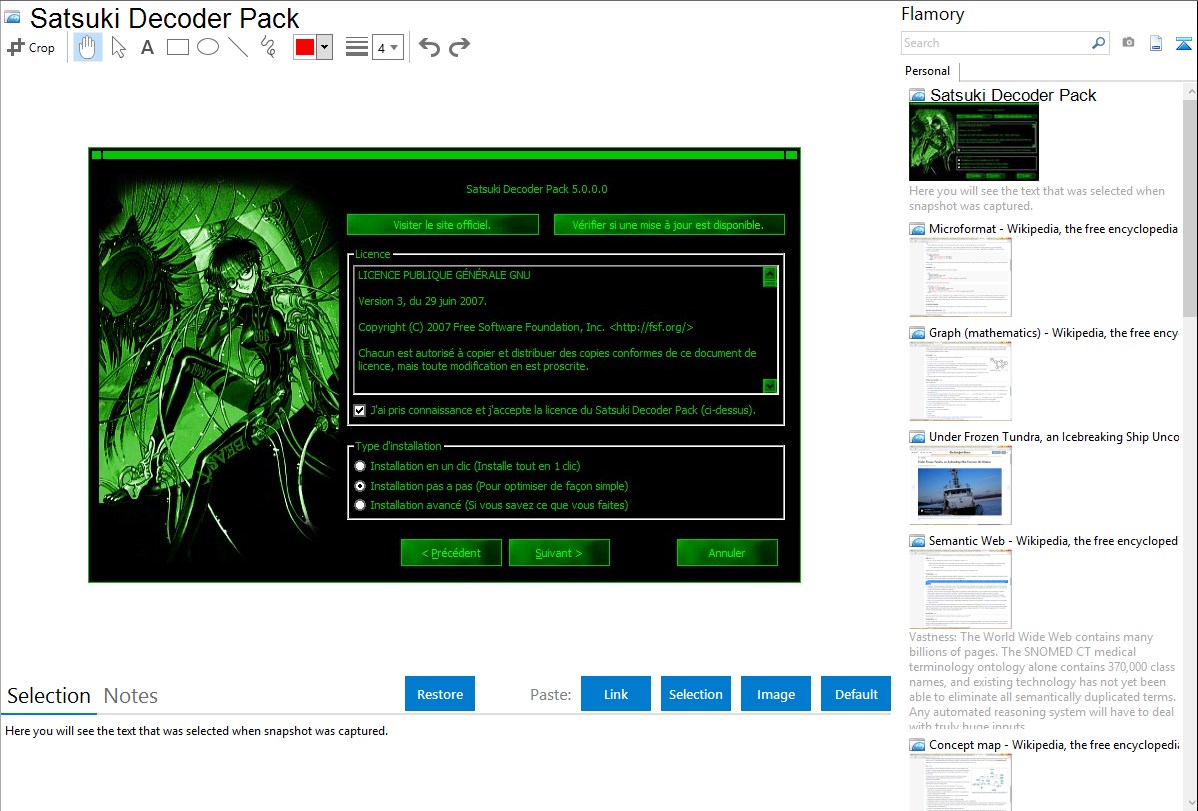Select Installation avancé option
Screen dimensions: 1198x811
(x=360, y=505)
